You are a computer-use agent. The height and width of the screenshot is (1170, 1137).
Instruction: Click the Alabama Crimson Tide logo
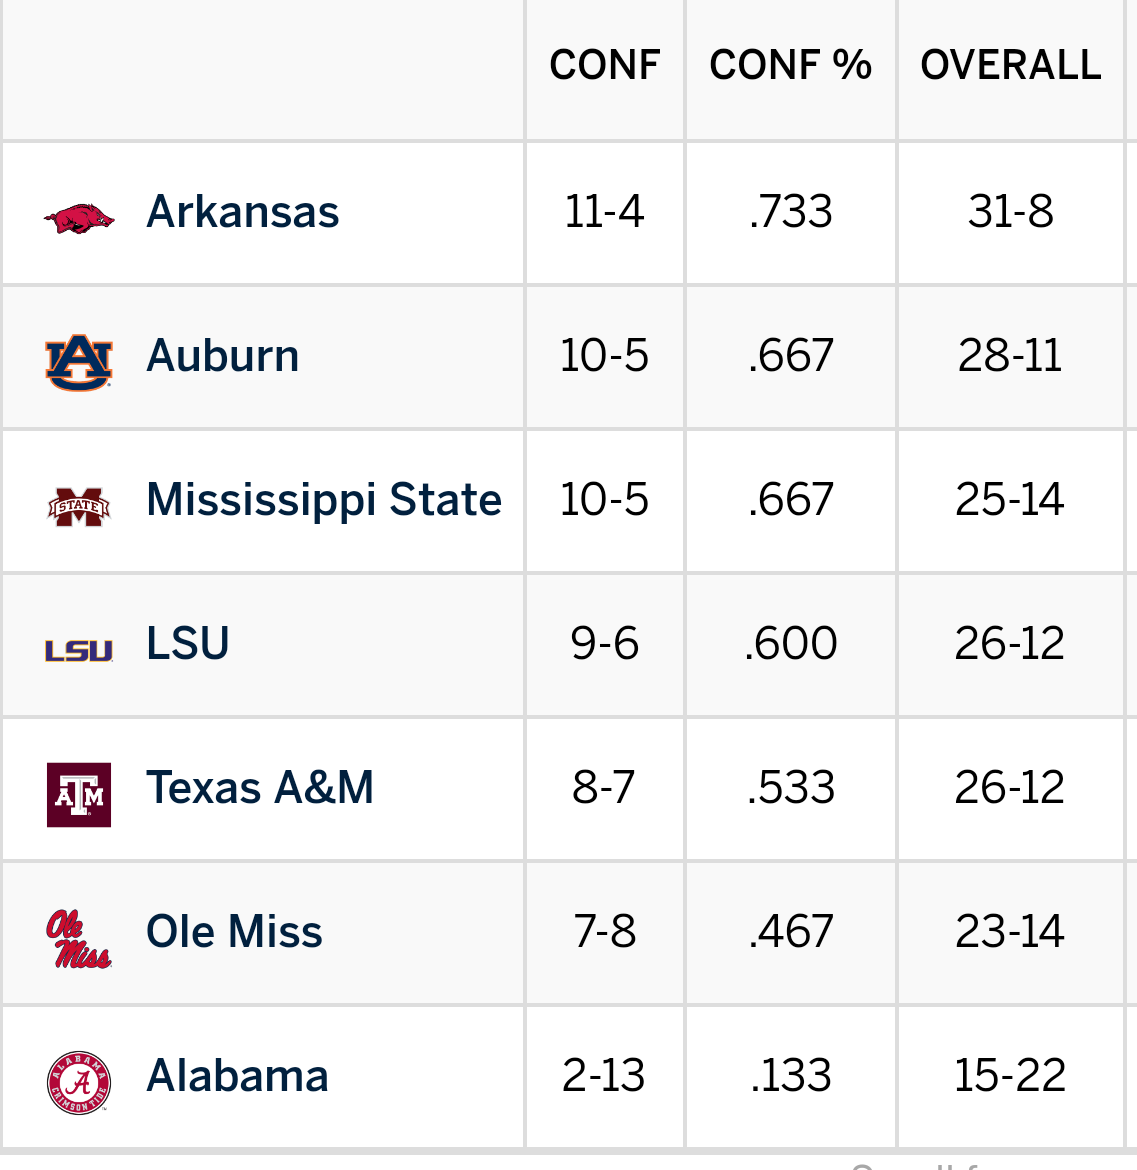coord(79,1083)
